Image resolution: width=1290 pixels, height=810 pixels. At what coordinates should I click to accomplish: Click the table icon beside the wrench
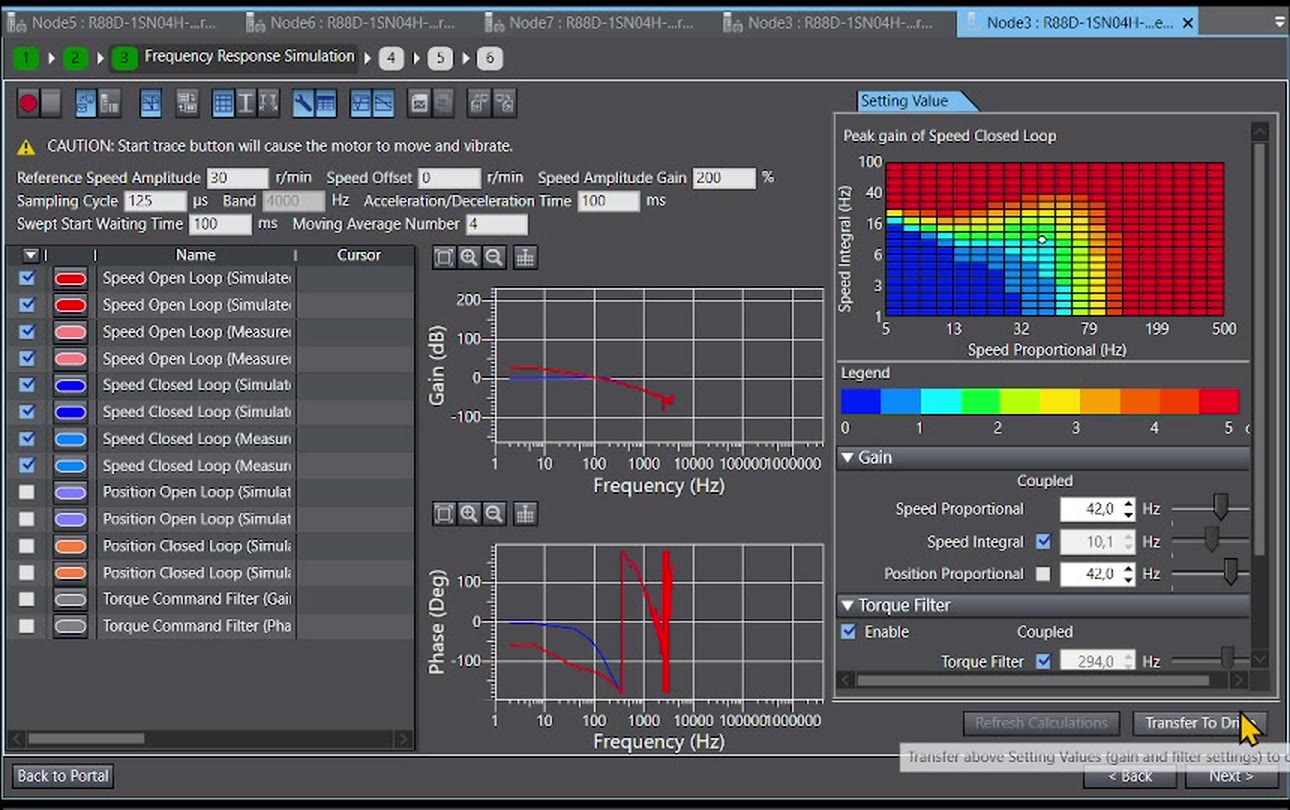(325, 102)
